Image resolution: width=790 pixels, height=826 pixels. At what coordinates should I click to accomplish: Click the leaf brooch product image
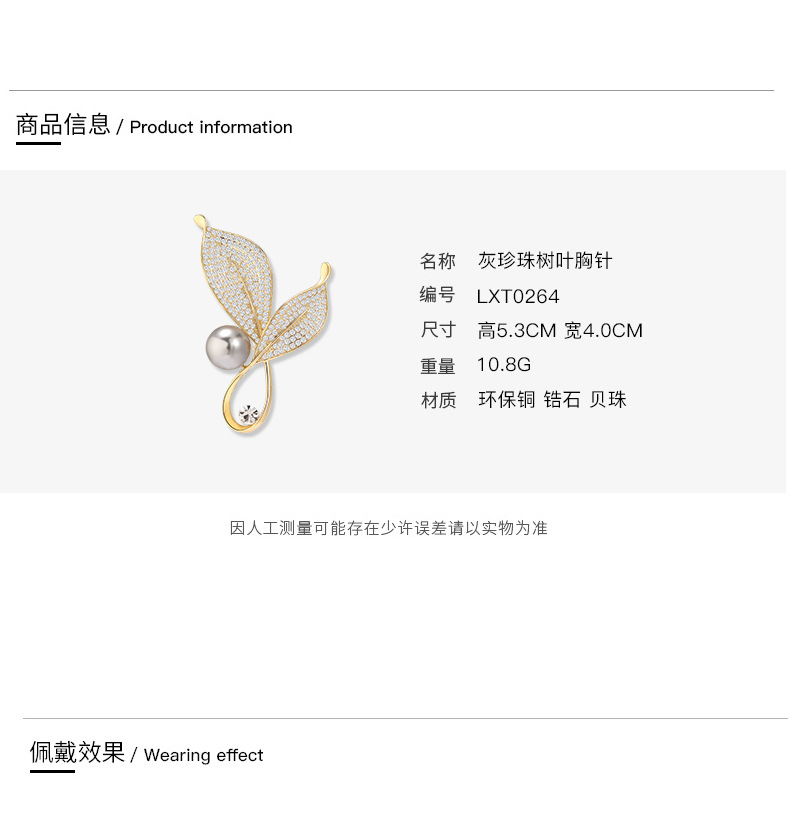(262, 324)
